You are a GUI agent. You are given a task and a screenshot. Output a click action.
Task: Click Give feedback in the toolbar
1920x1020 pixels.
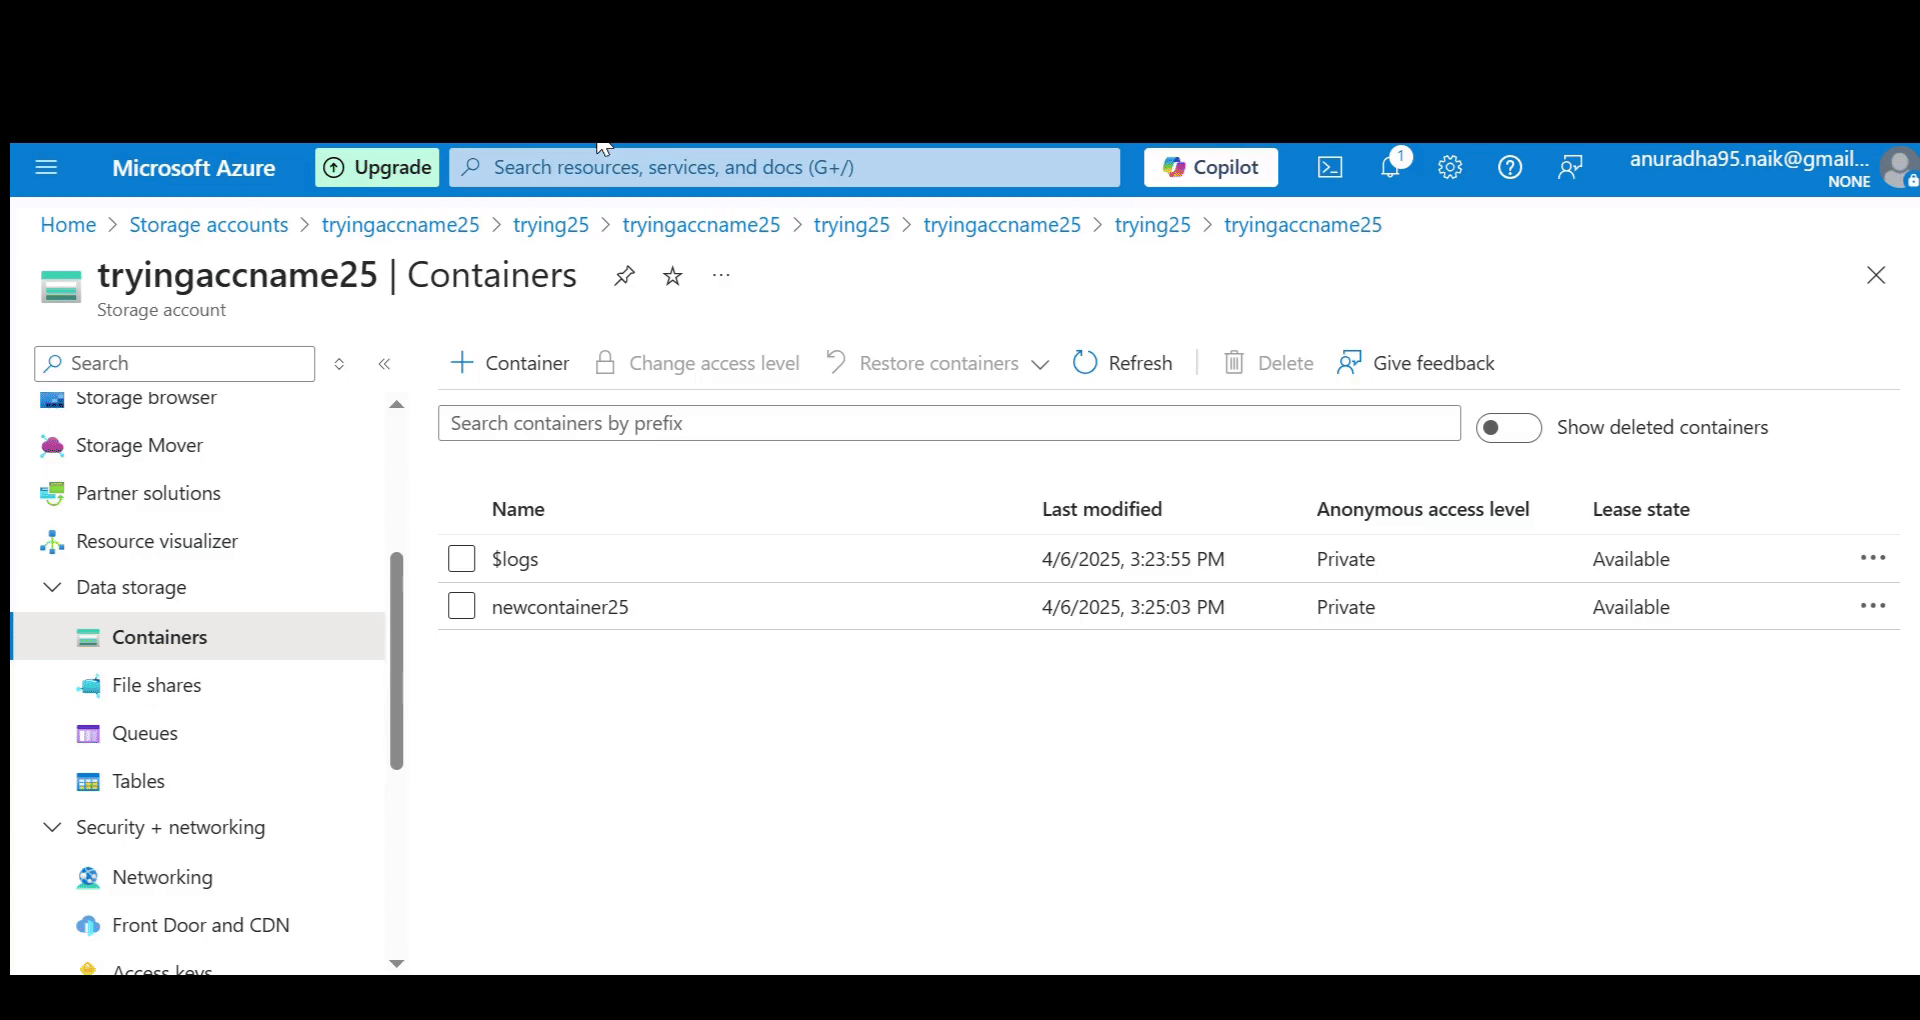pyautogui.click(x=1416, y=363)
